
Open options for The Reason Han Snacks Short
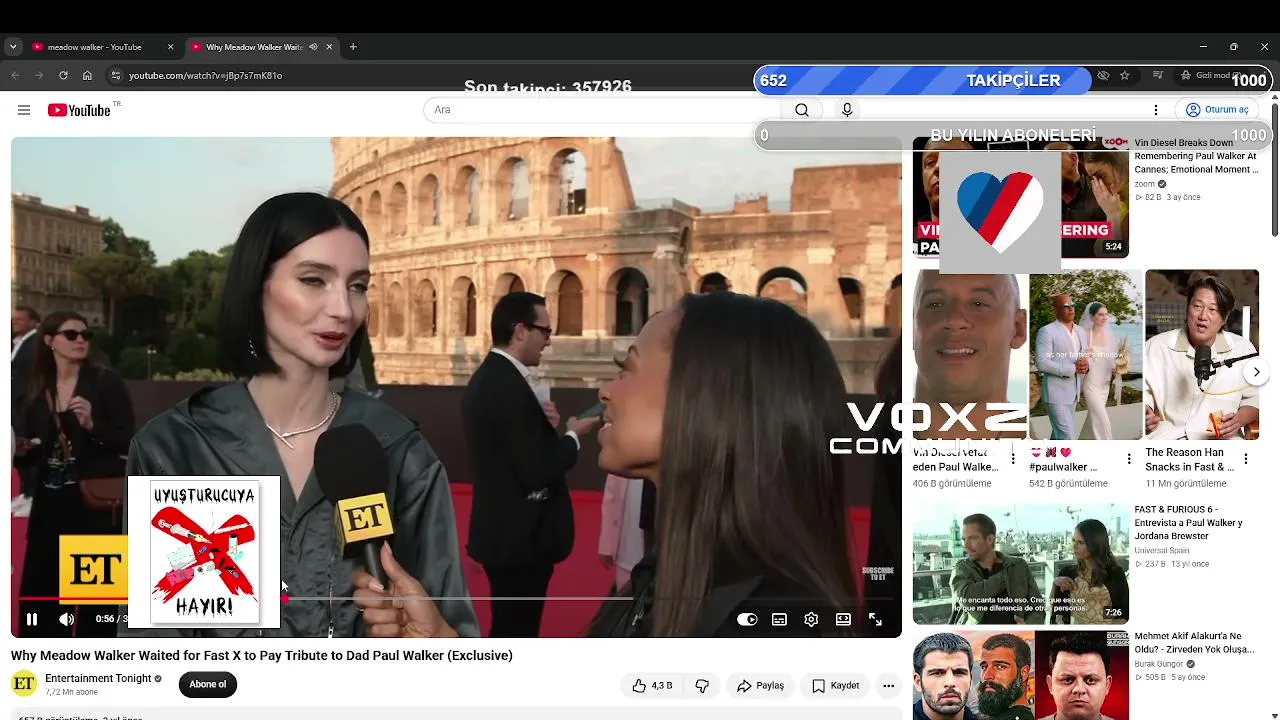point(1245,459)
